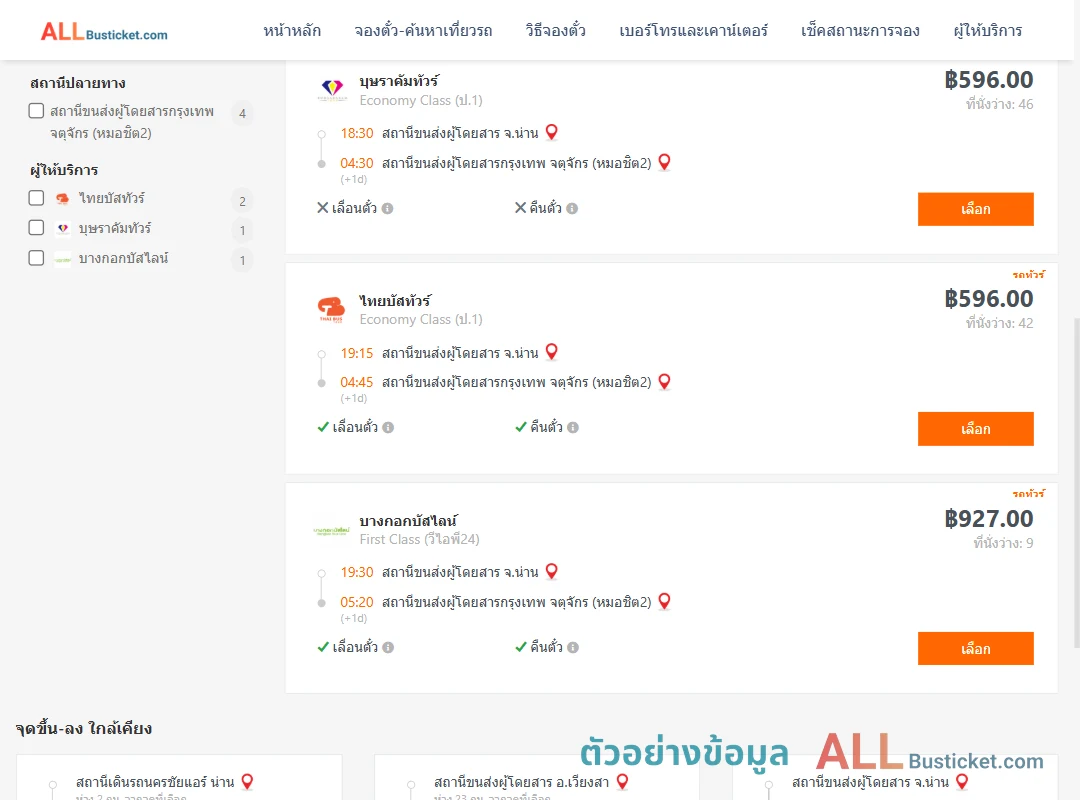This screenshot has width=1080, height=800.
Task: Open map pin for 18:30 departure station
Action: [552, 132]
